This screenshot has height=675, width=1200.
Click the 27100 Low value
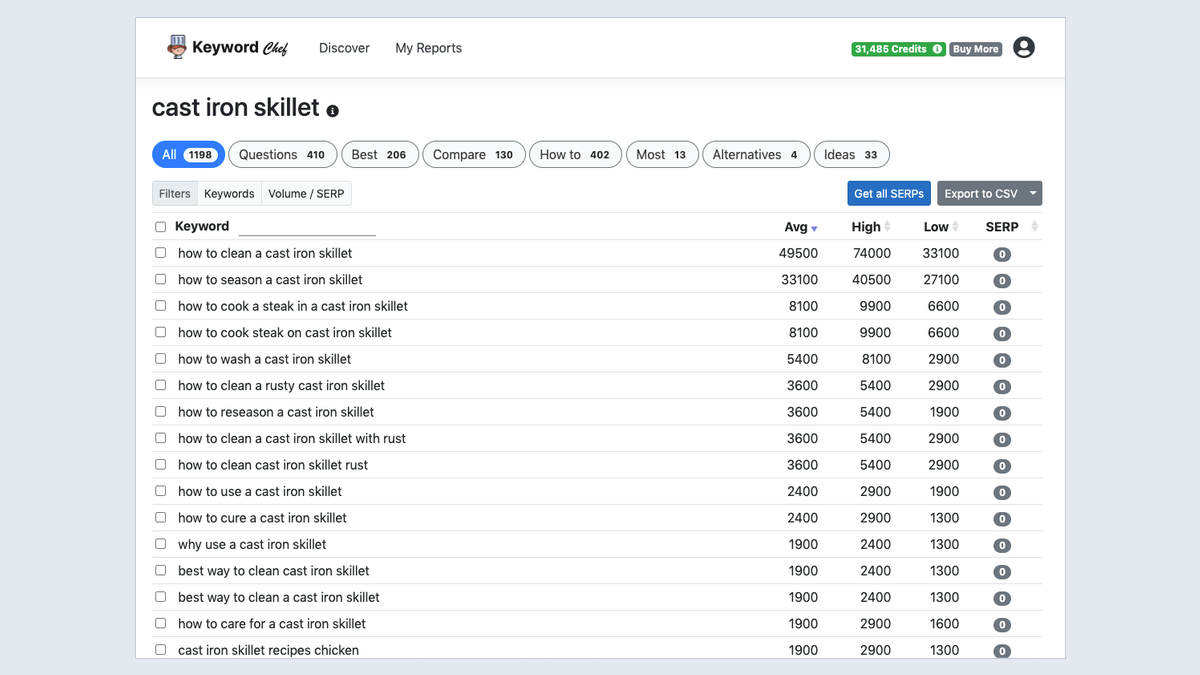tap(941, 280)
